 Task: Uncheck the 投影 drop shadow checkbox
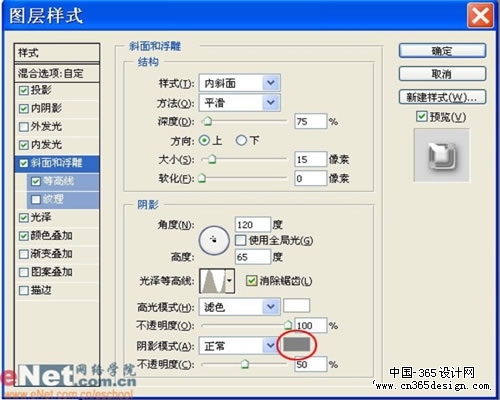tap(24, 90)
